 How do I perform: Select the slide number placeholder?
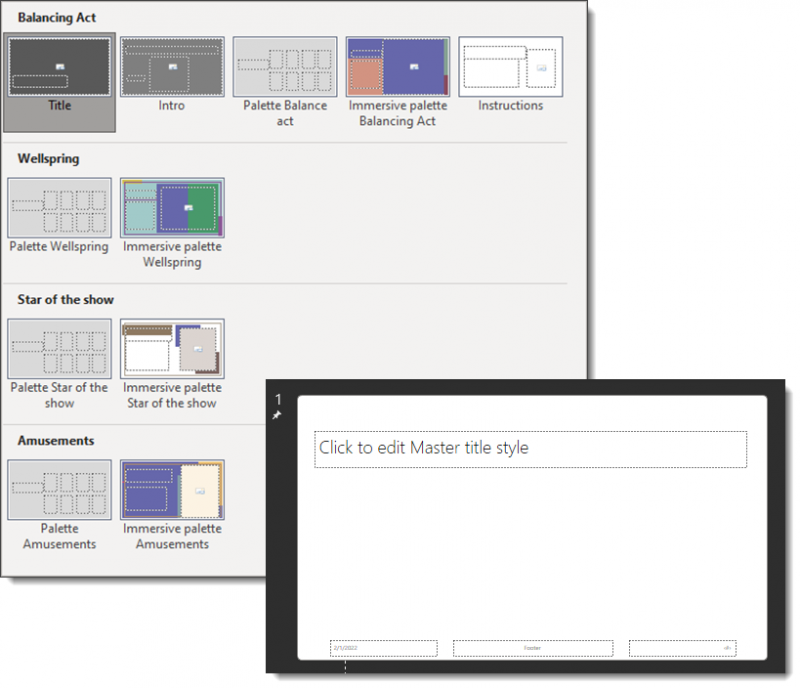pos(682,648)
